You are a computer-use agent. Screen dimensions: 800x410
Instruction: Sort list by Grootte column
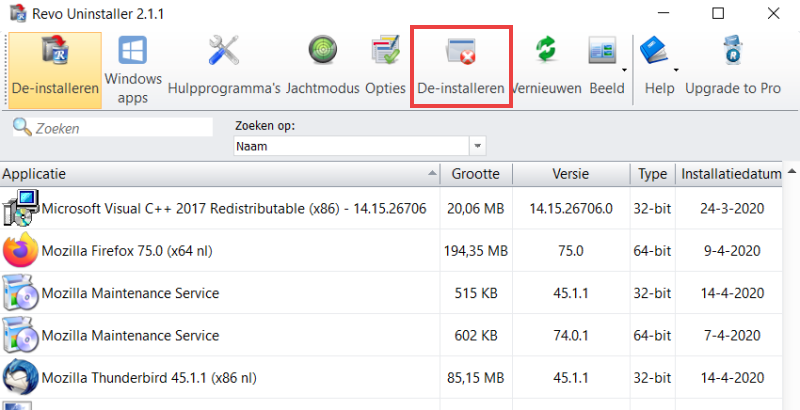pos(475,174)
